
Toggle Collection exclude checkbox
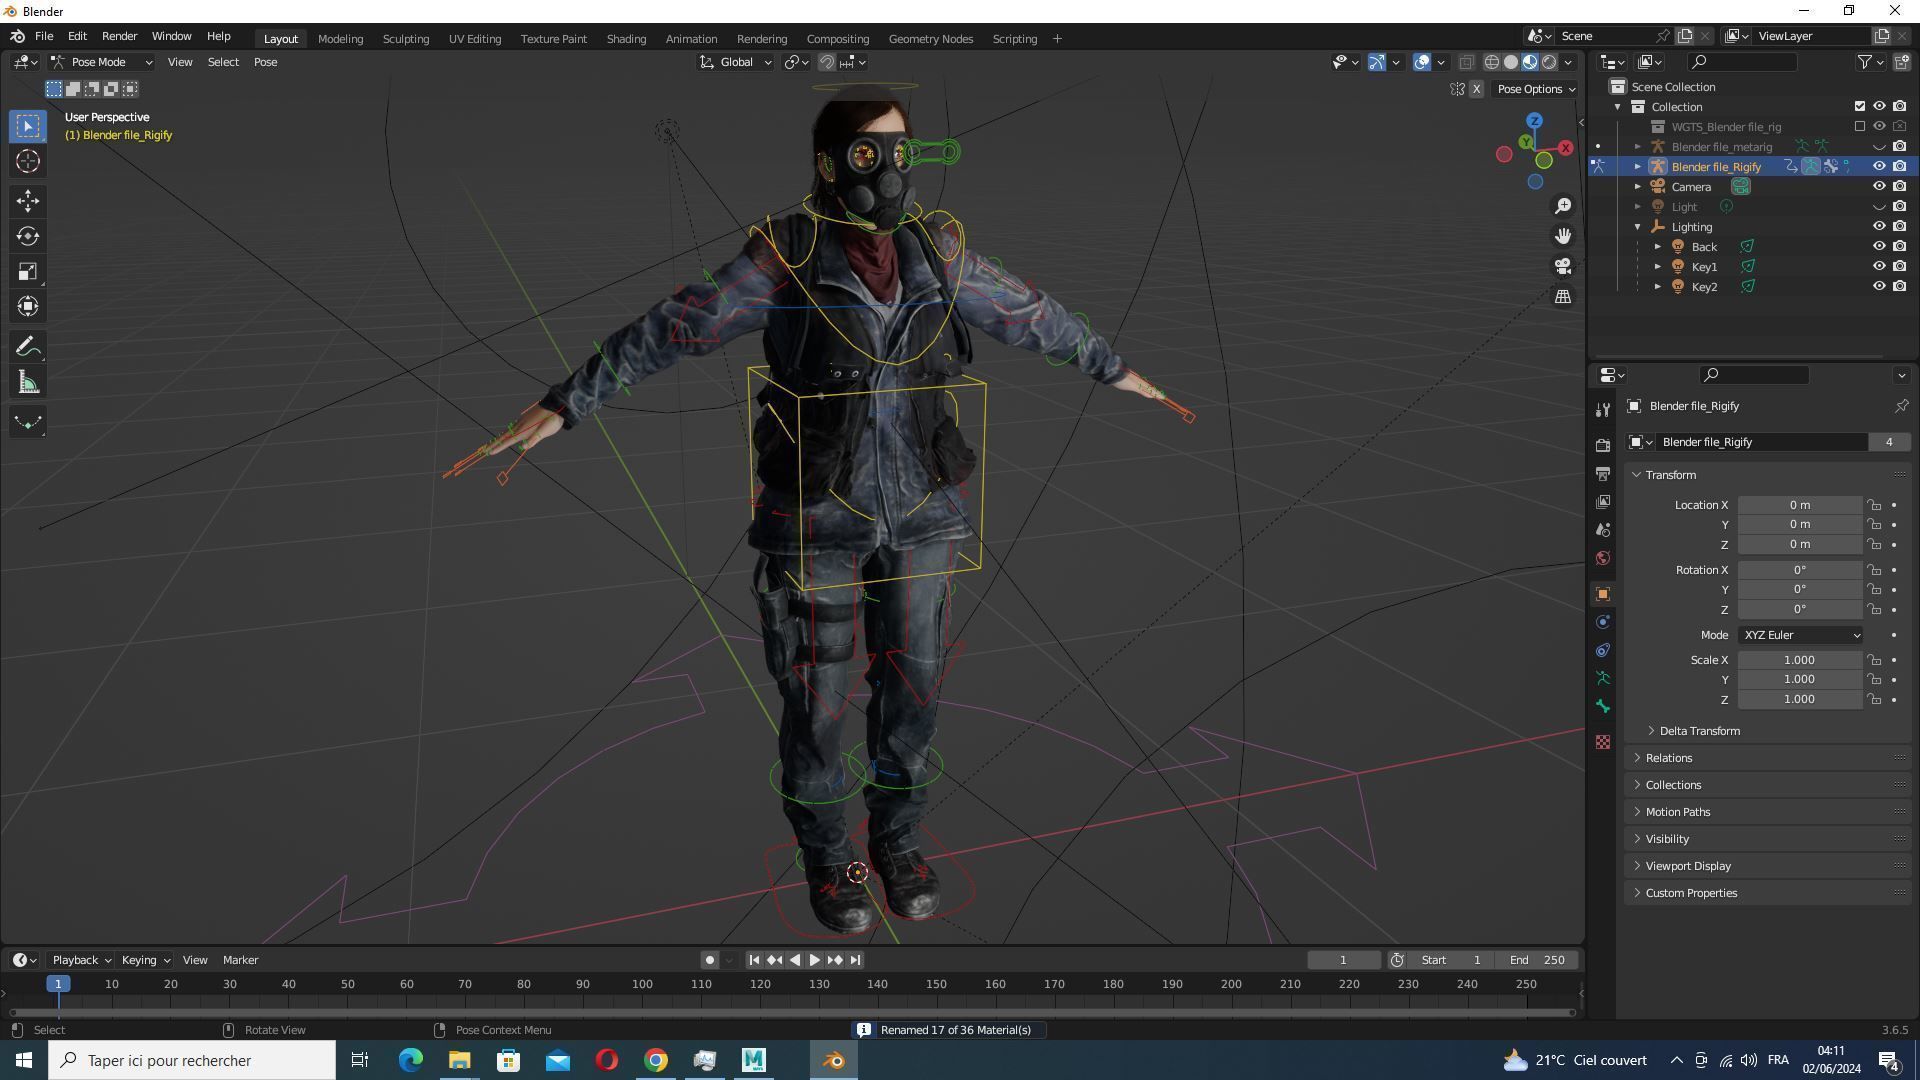click(x=1859, y=107)
